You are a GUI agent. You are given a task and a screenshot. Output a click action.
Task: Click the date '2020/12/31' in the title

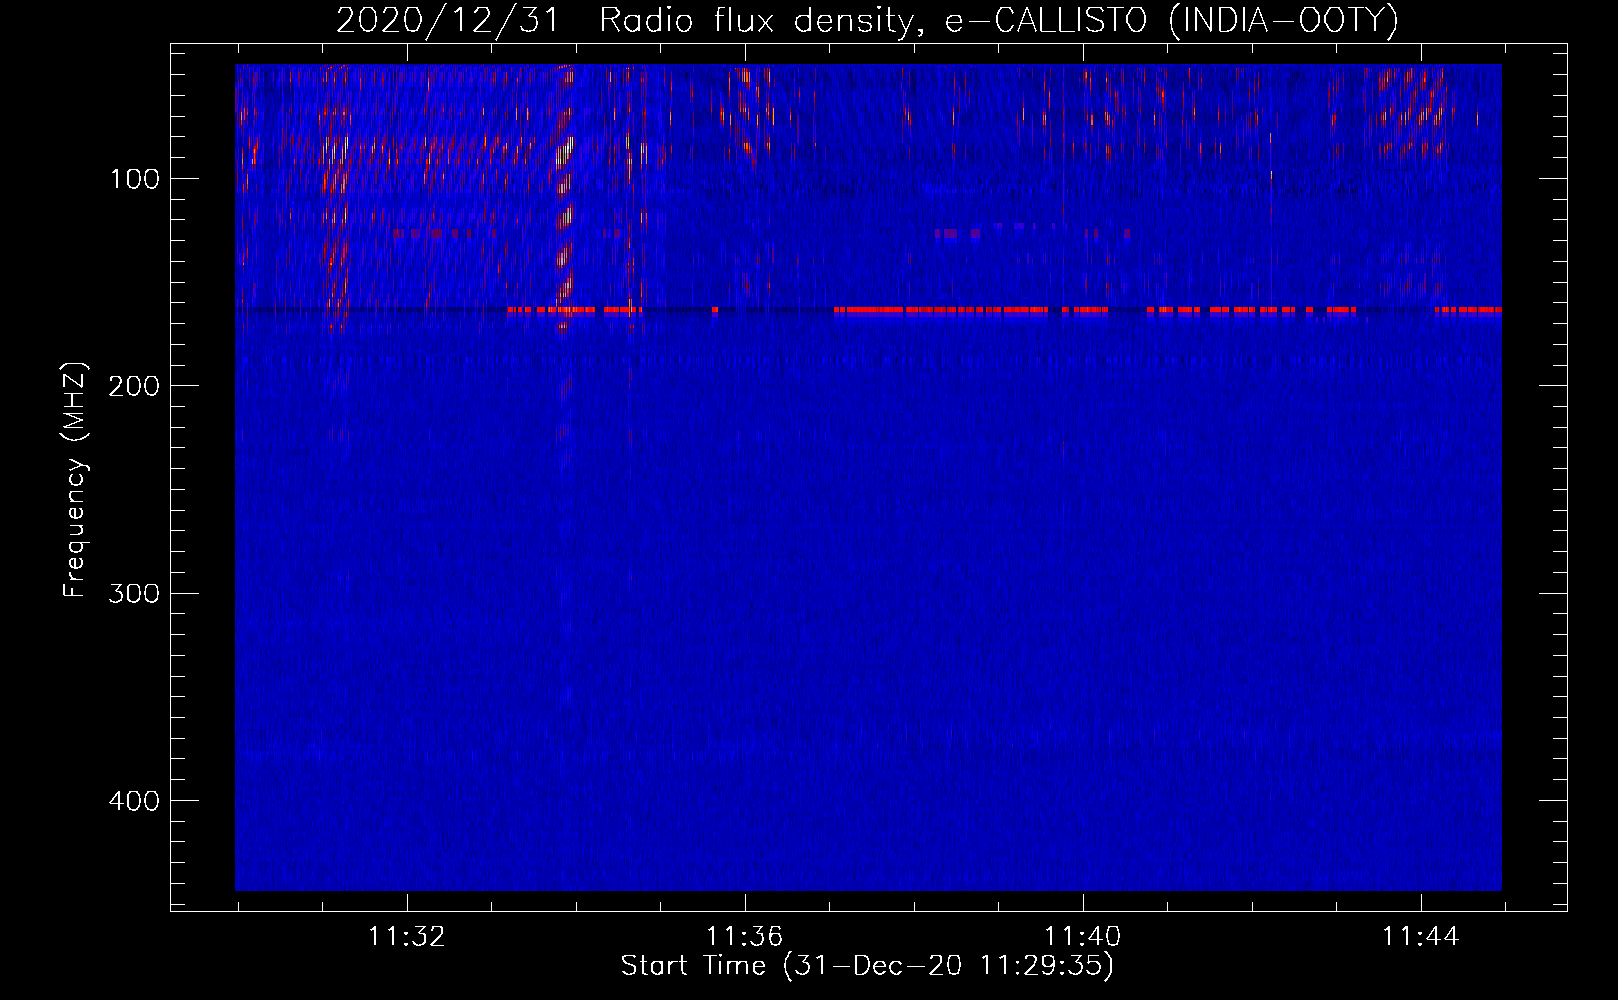click(x=448, y=20)
